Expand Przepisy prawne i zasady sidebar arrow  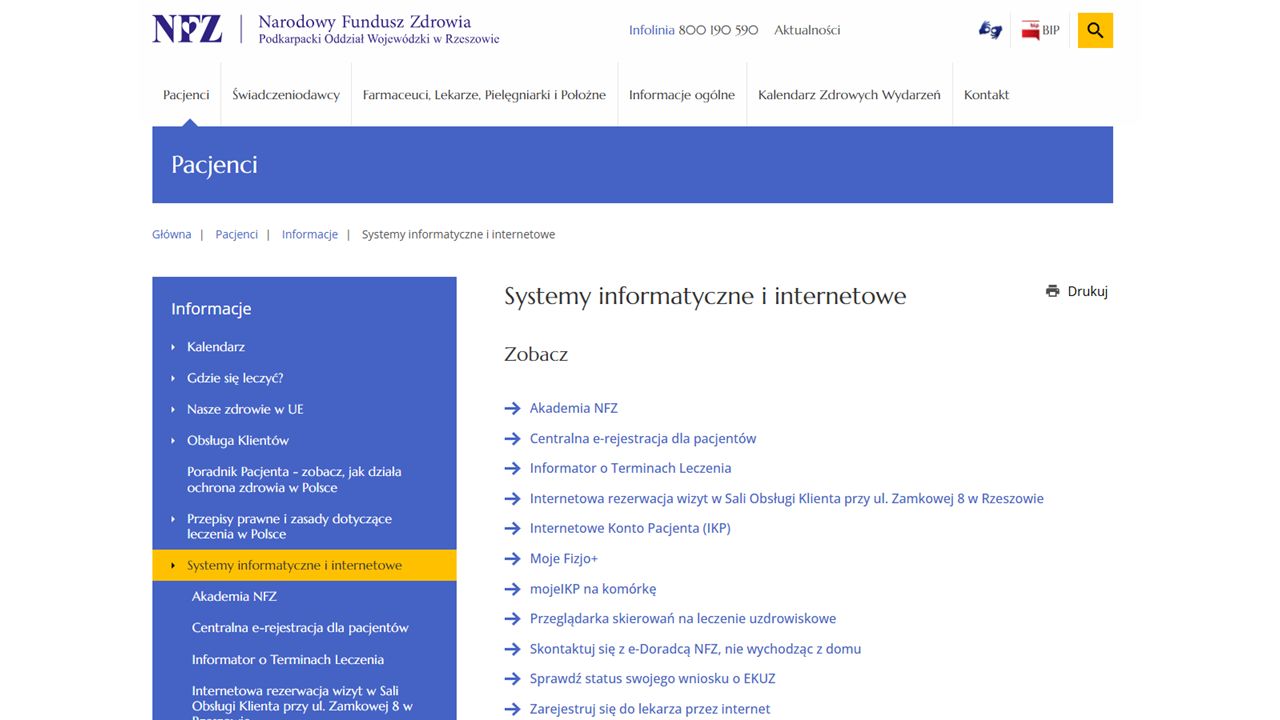173,519
